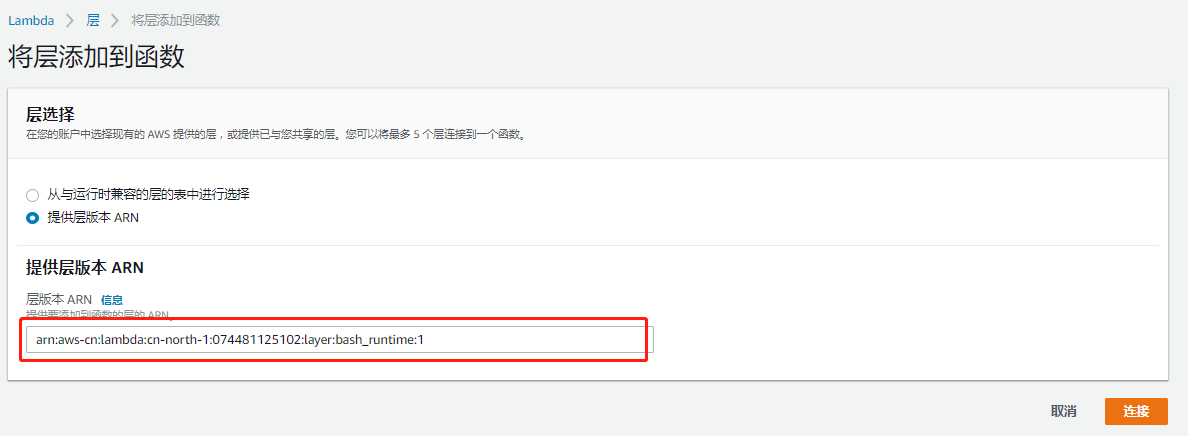Click the 层版本 ARN field label
This screenshot has height=436, width=1188.
click(59, 300)
